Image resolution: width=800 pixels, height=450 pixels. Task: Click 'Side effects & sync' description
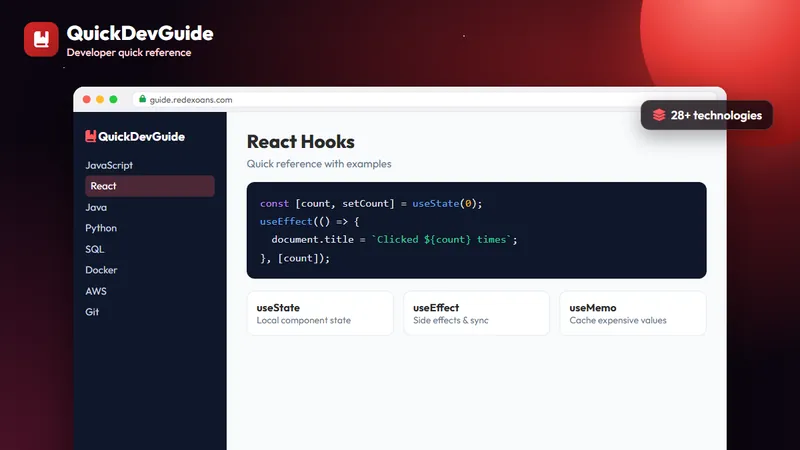click(x=451, y=320)
